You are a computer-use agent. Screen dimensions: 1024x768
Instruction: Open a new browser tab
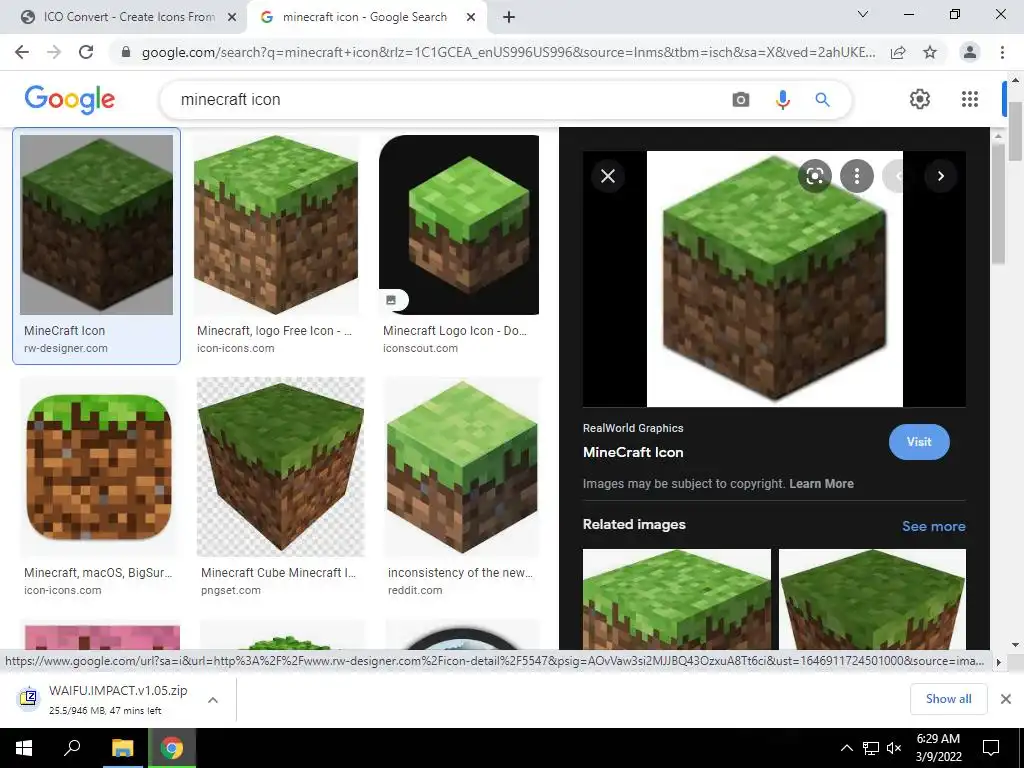point(509,17)
